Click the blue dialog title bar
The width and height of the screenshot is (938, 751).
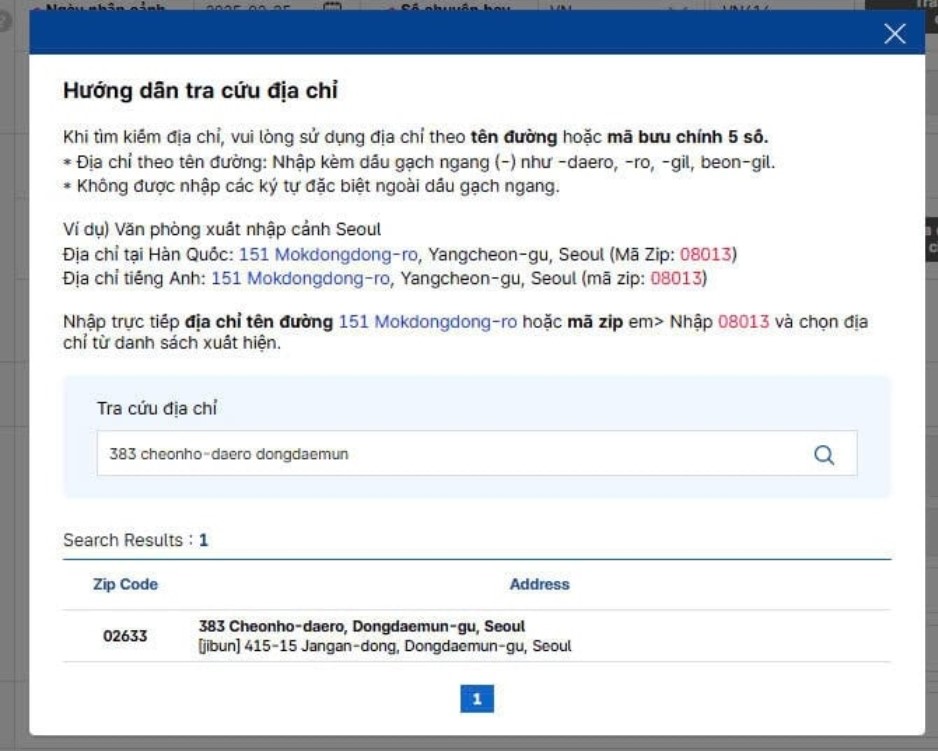tap(450, 34)
